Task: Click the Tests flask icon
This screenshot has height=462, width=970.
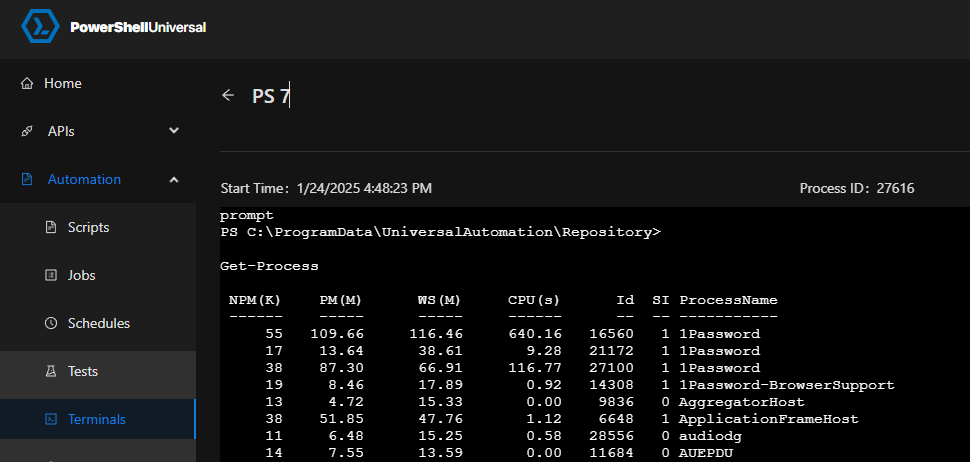Action: 51,372
